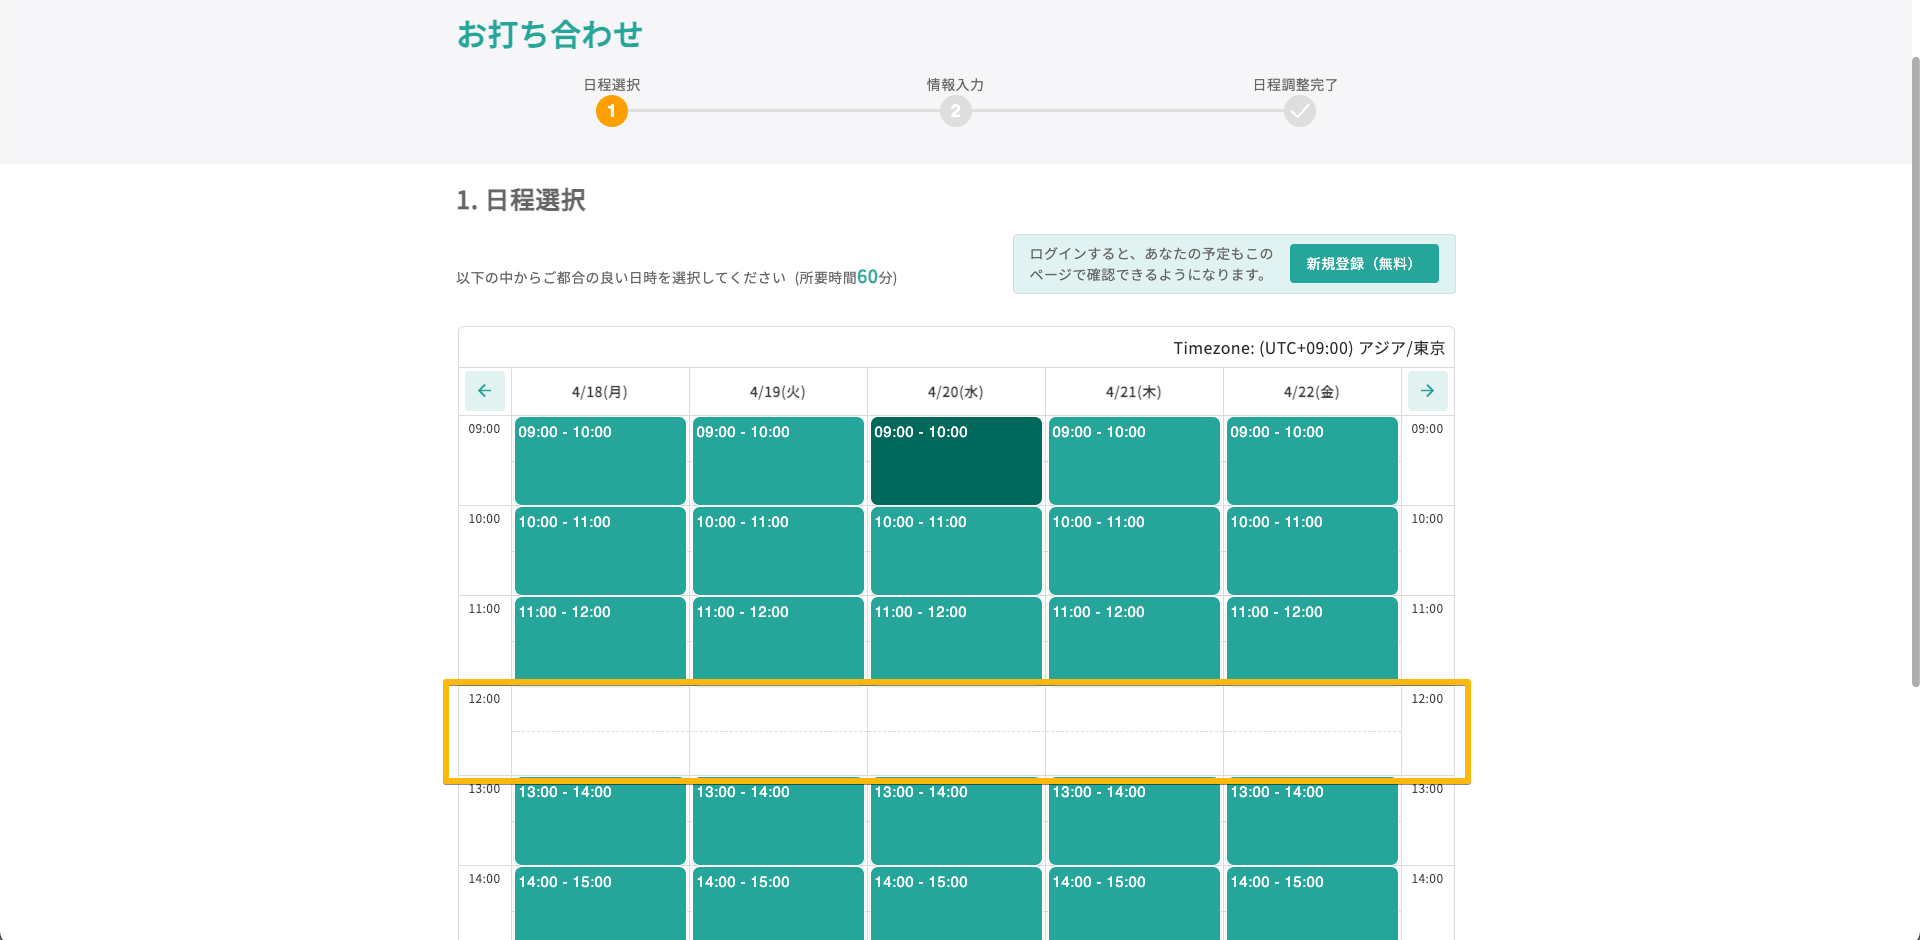This screenshot has height=940, width=1920.
Task: Click the 1. 日程選択 section heading
Action: (521, 200)
